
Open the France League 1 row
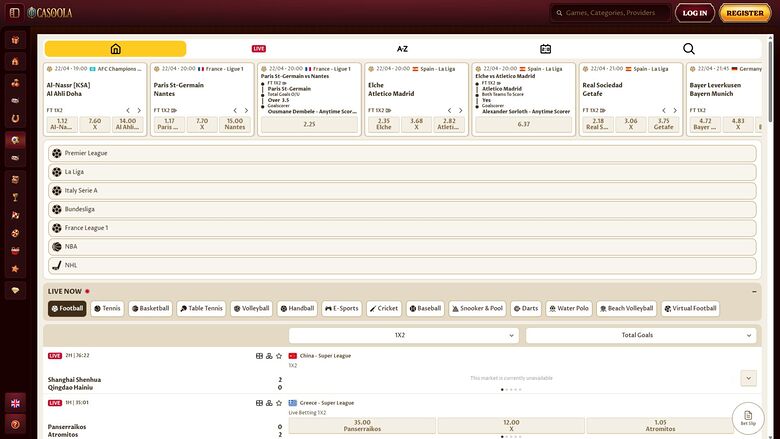[x=402, y=228]
